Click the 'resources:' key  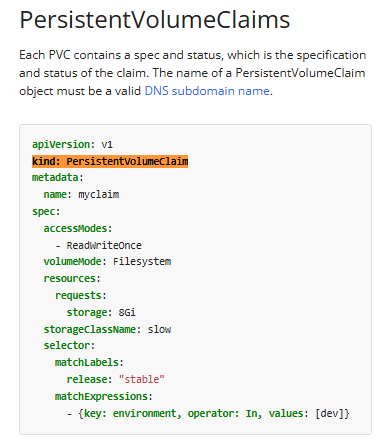[x=72, y=278]
